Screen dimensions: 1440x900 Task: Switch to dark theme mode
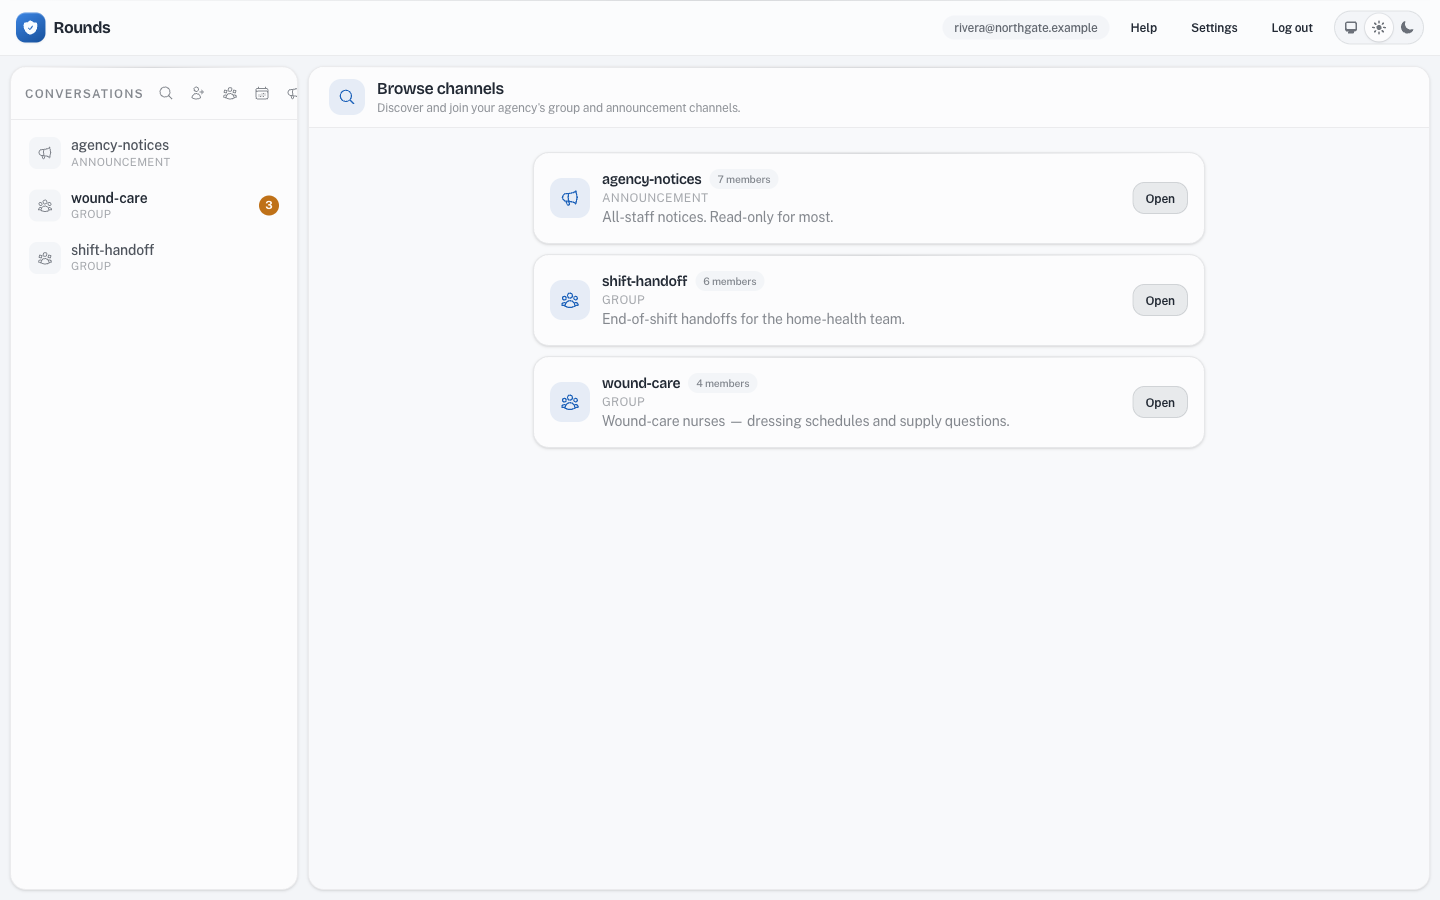click(1407, 28)
